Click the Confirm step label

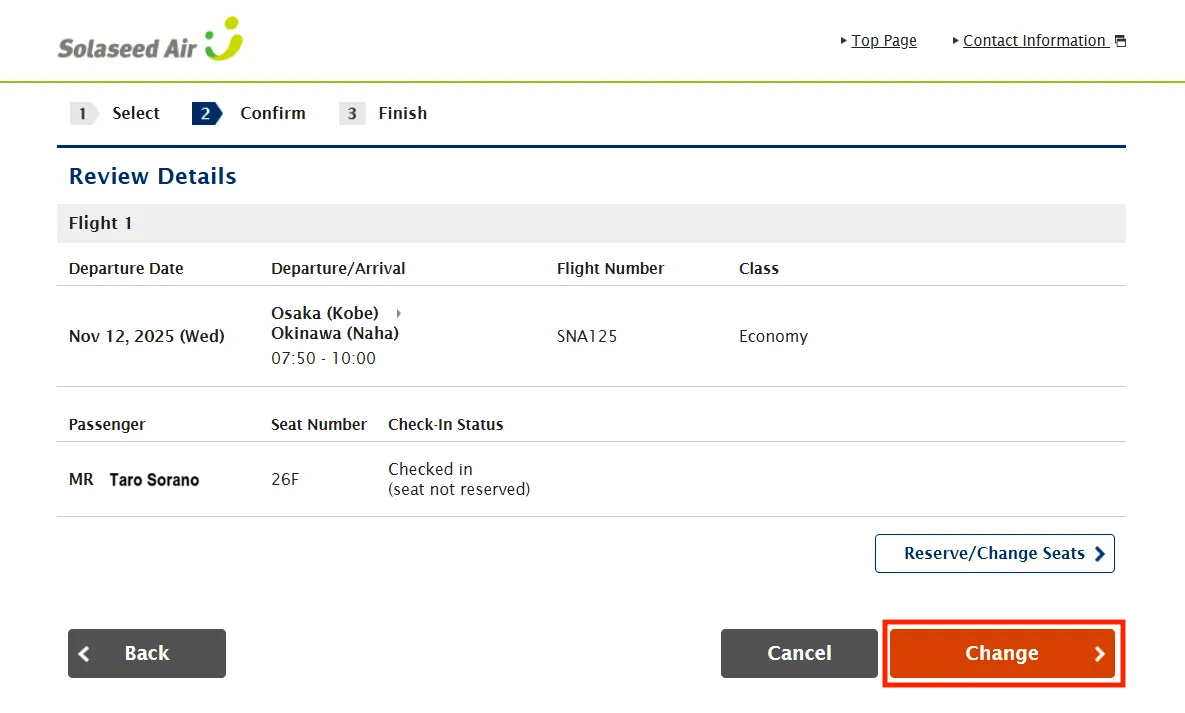pyautogui.click(x=273, y=113)
